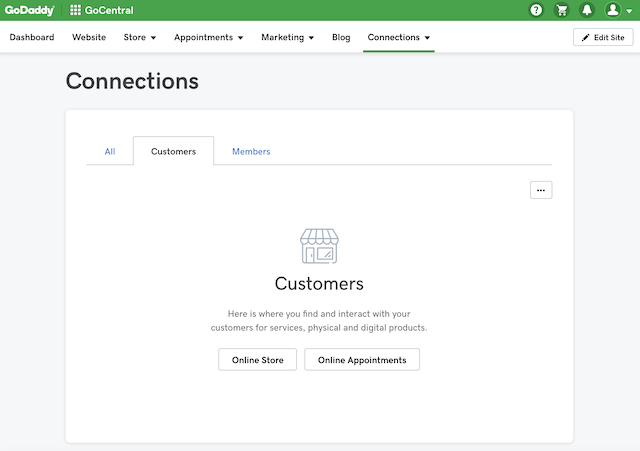The image size is (640, 451).
Task: Select the Customers tab
Action: (x=173, y=151)
